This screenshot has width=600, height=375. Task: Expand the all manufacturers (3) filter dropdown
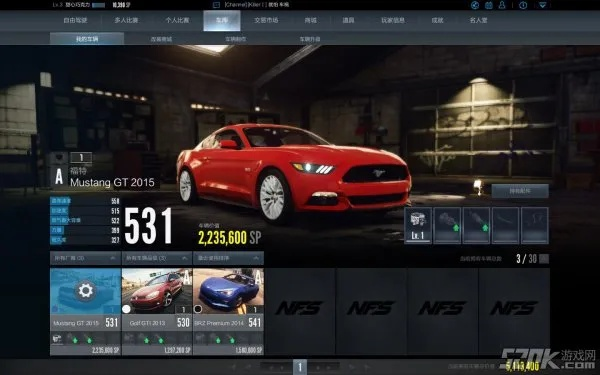click(85, 258)
